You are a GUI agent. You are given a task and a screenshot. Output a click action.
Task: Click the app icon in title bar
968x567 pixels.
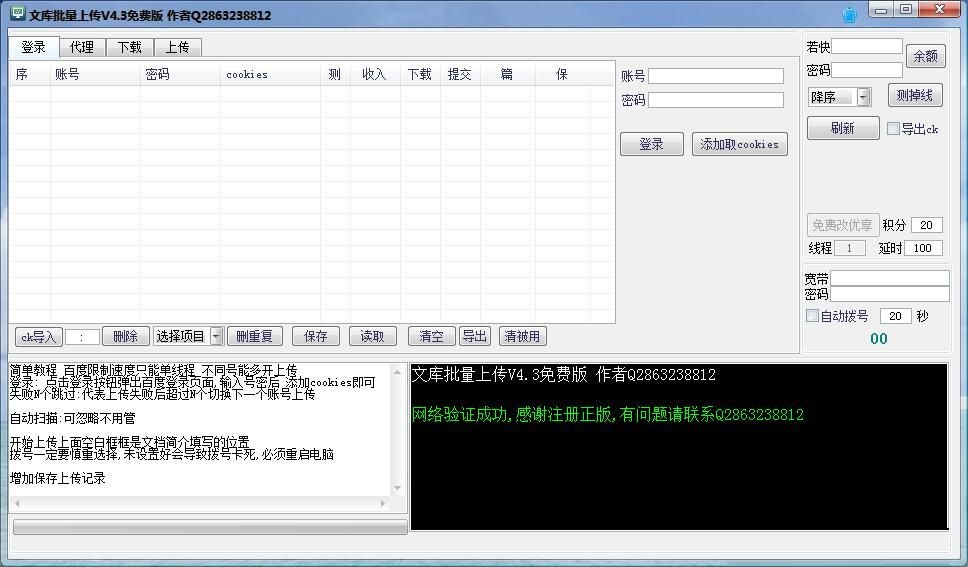pos(17,14)
